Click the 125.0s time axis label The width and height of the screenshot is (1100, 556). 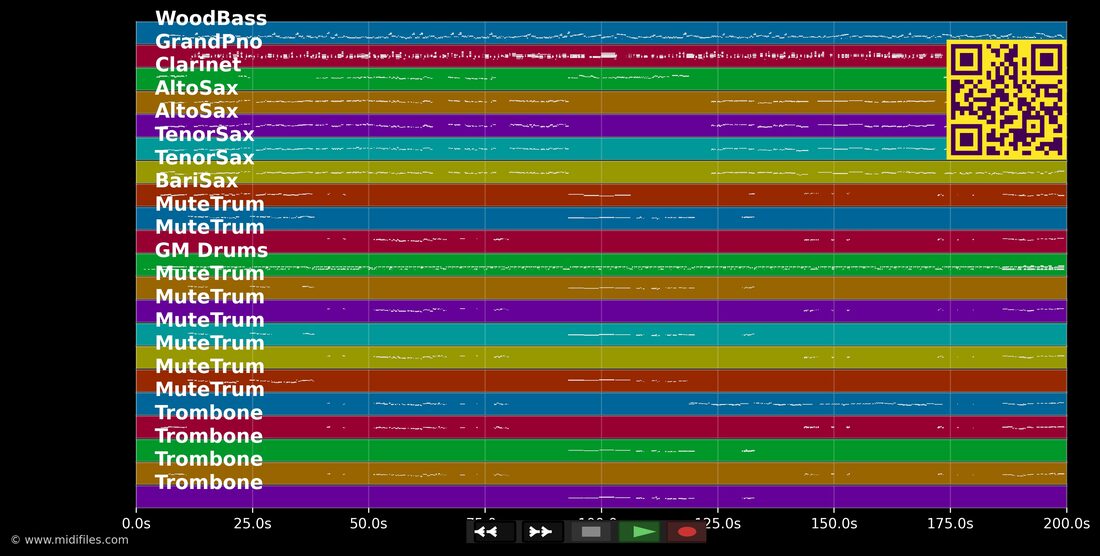click(x=717, y=524)
